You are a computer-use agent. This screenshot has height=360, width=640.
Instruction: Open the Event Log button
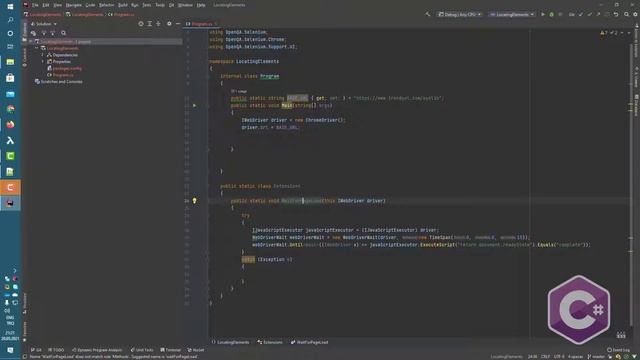tap(618, 350)
